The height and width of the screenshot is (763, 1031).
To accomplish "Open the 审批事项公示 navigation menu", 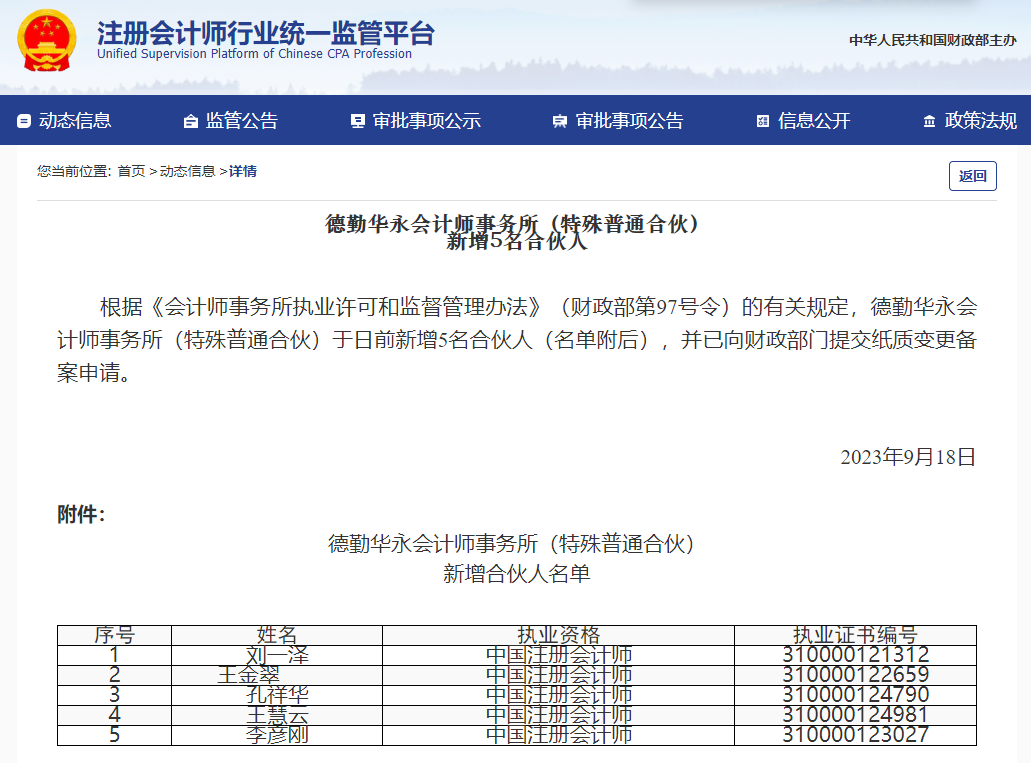I will pos(427,120).
